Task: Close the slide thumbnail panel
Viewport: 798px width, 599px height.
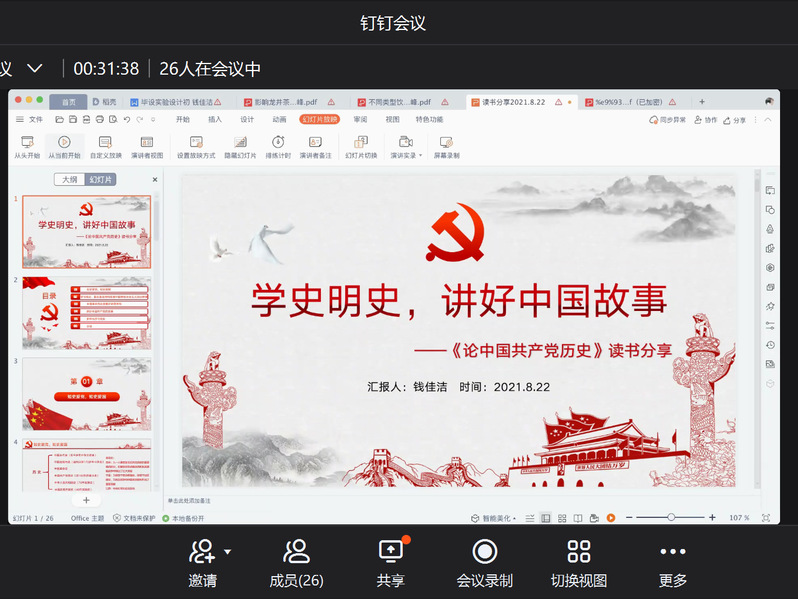Action: [155, 180]
